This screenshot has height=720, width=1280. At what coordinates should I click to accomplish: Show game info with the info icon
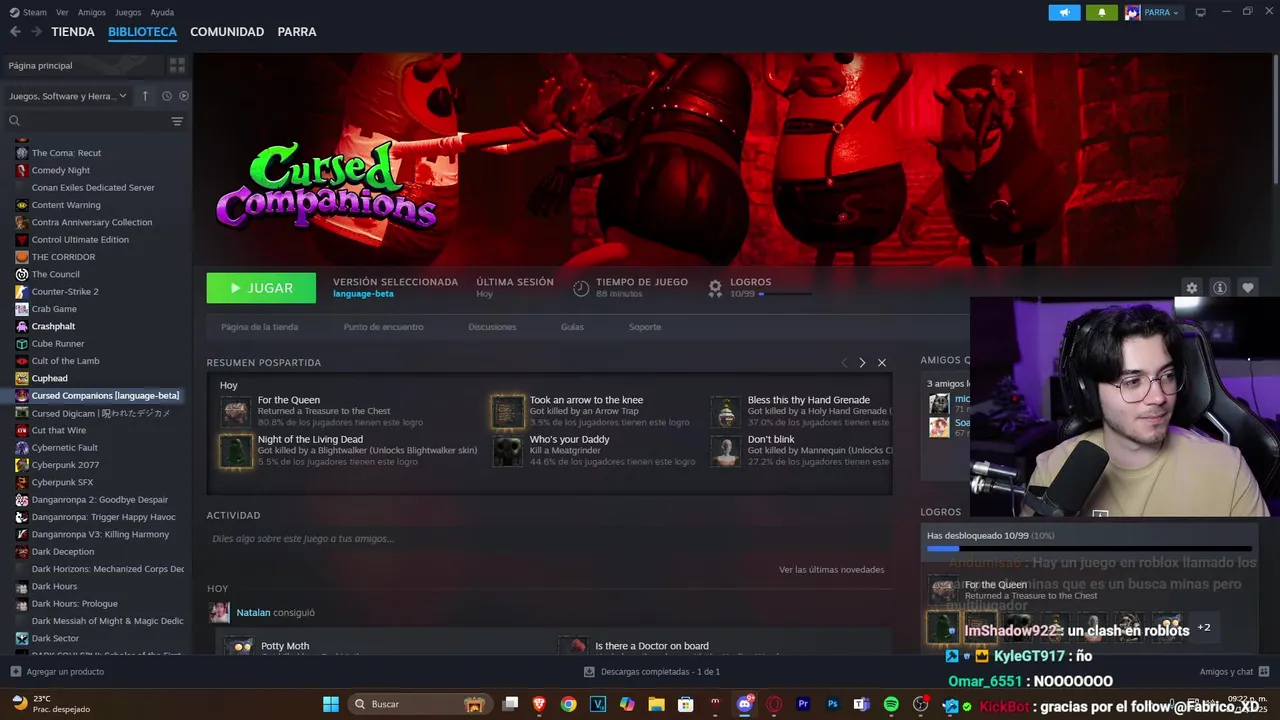pos(1220,288)
